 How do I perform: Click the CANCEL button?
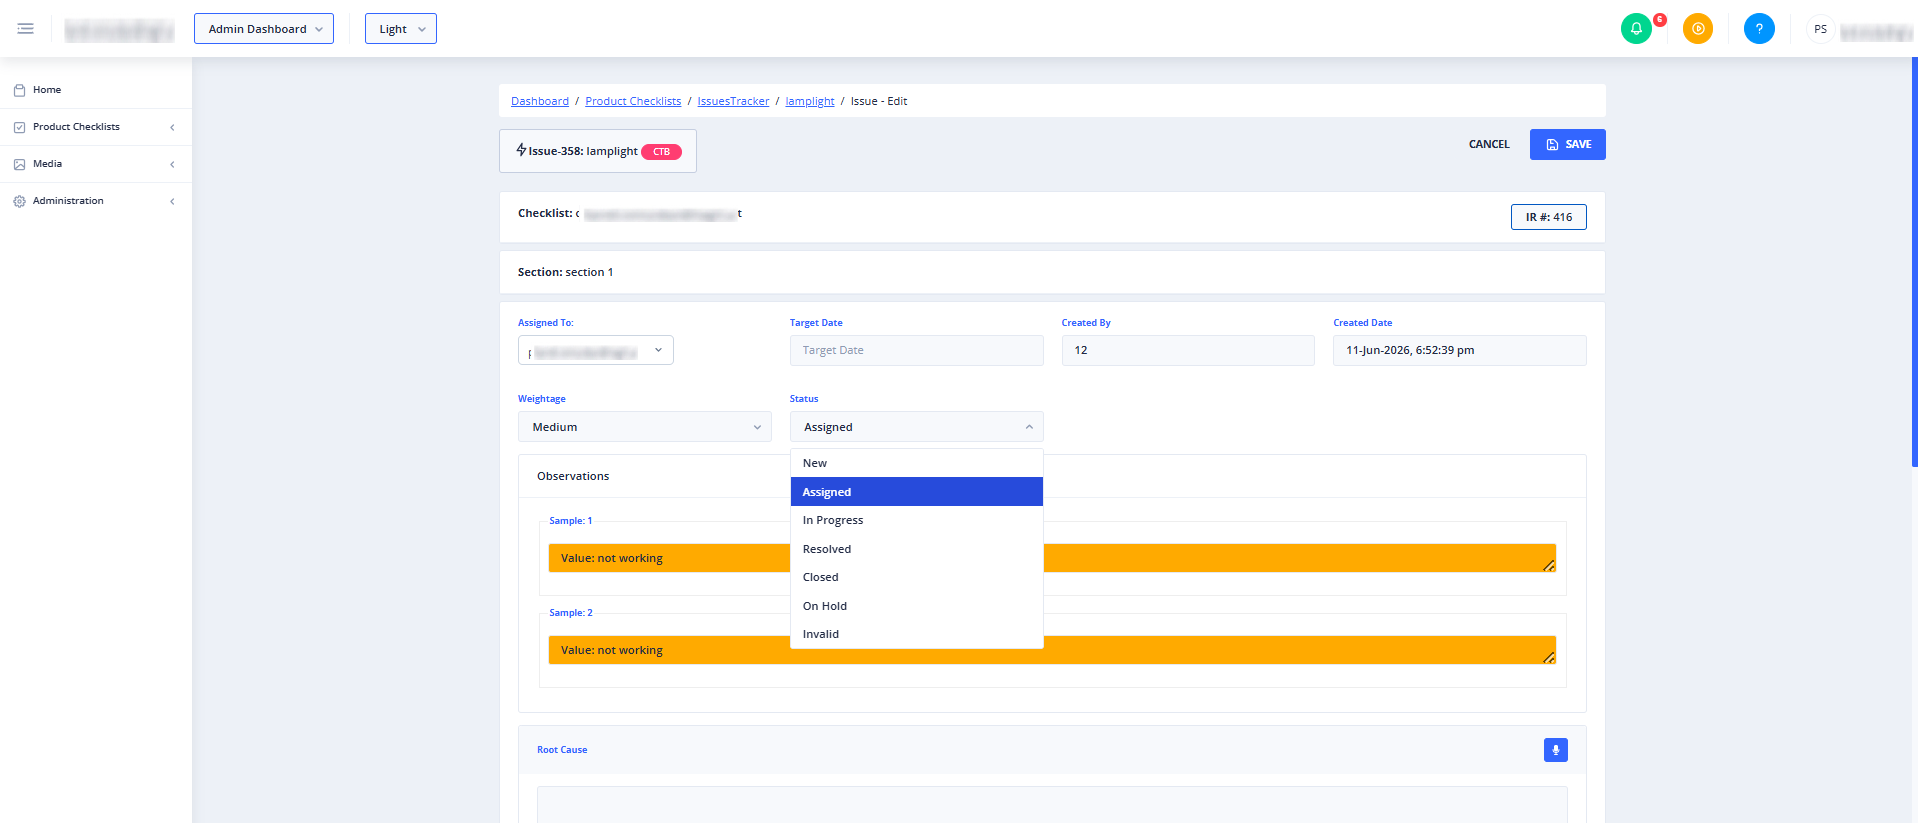(1489, 144)
